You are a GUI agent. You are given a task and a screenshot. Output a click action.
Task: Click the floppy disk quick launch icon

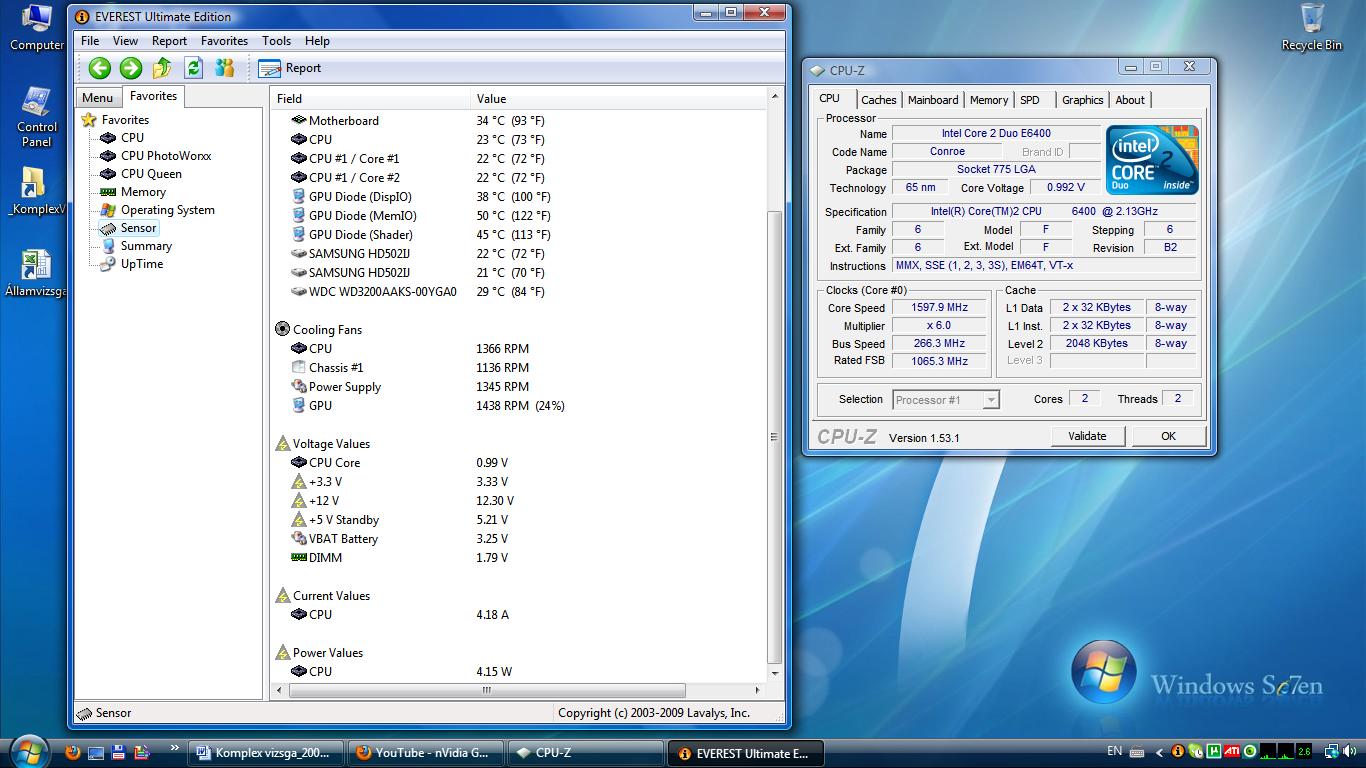119,753
